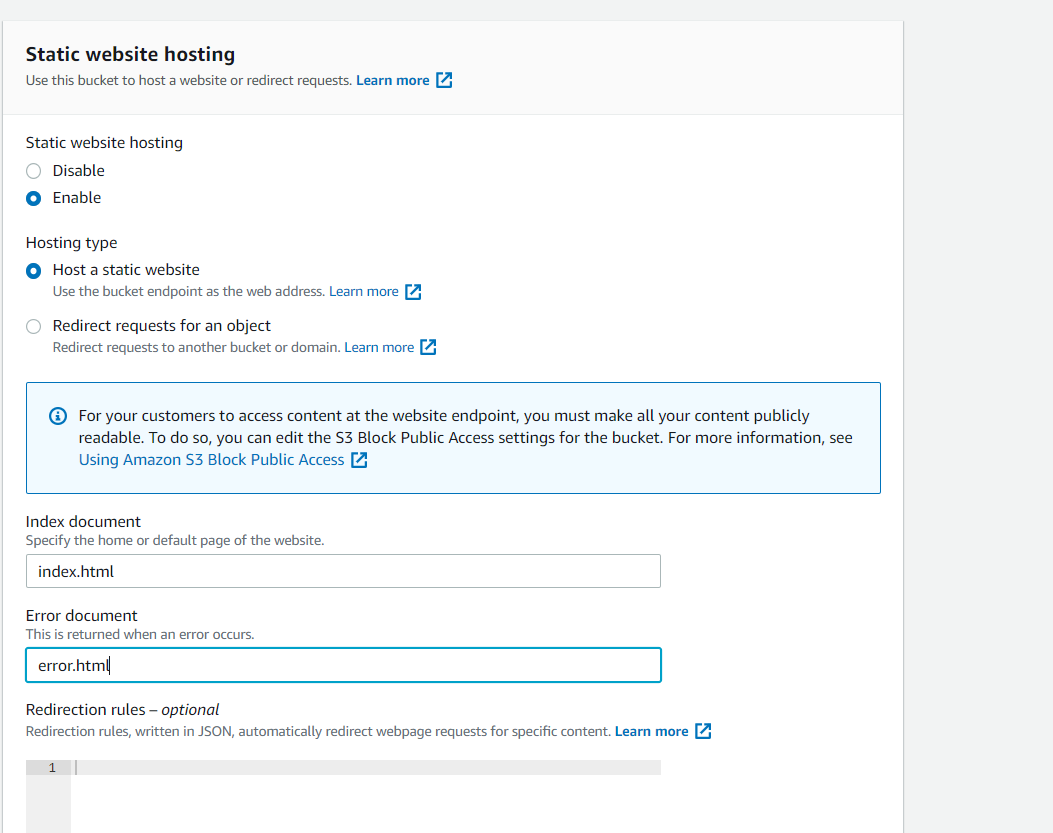Click external link icon after redirect Learn more
Screen dimensions: 1053x833
[428, 347]
